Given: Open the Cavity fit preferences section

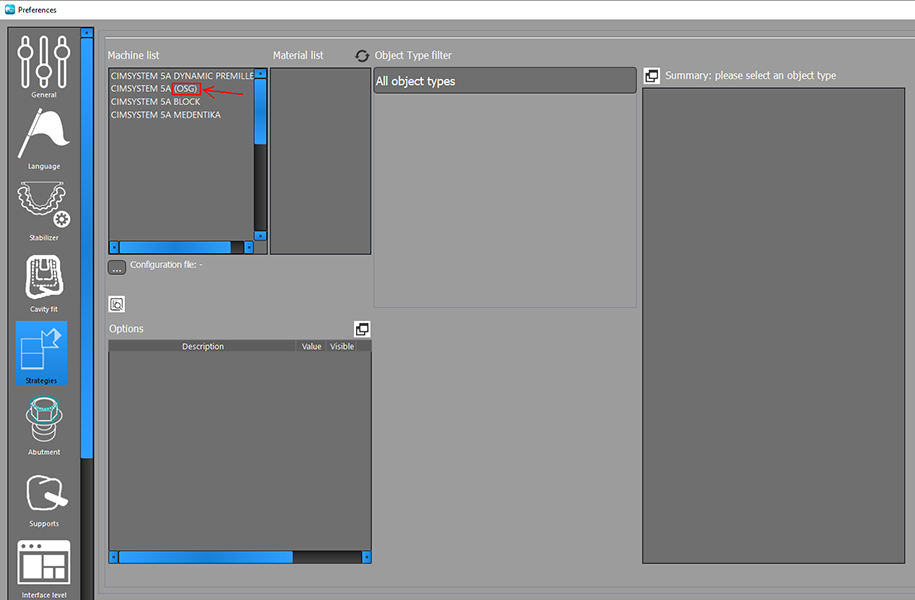Looking at the screenshot, I should point(44,283).
